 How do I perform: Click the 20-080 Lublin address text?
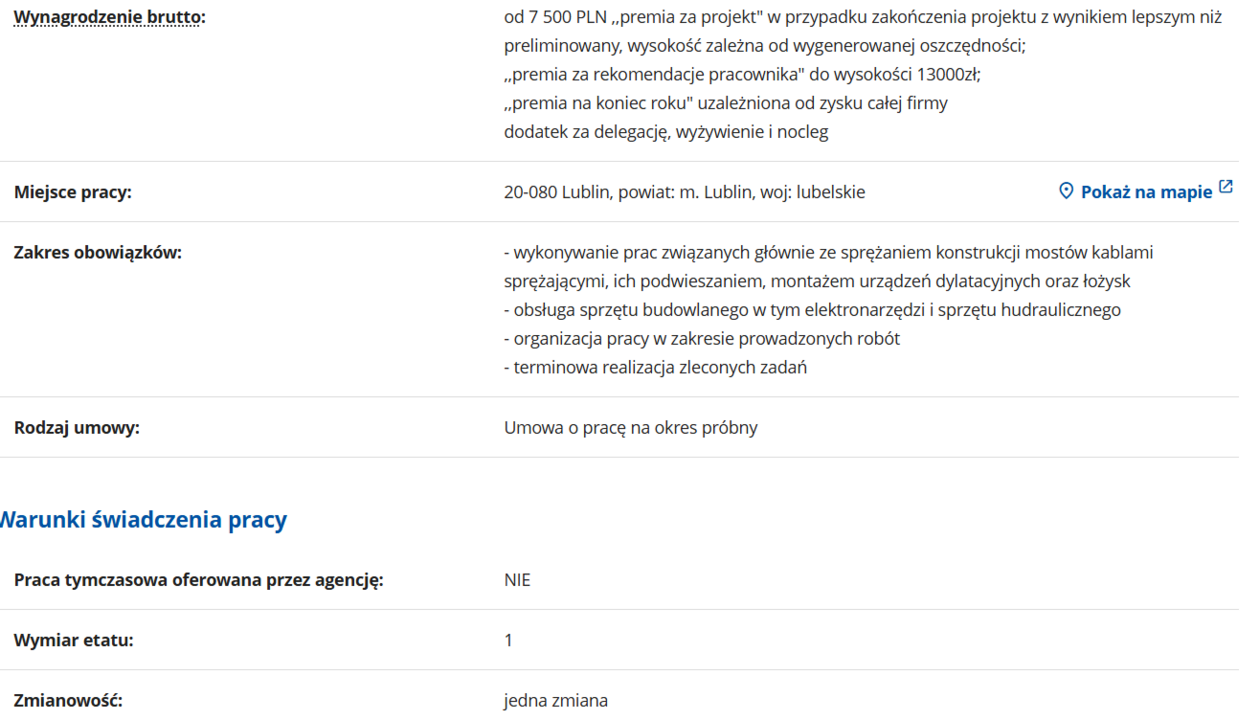click(x=684, y=192)
